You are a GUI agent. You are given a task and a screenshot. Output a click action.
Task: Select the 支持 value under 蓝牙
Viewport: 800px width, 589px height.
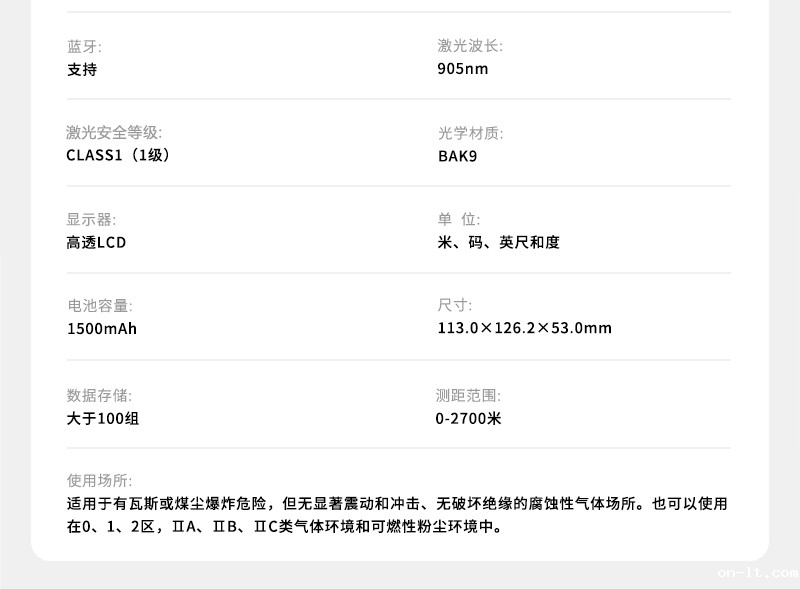tap(81, 70)
